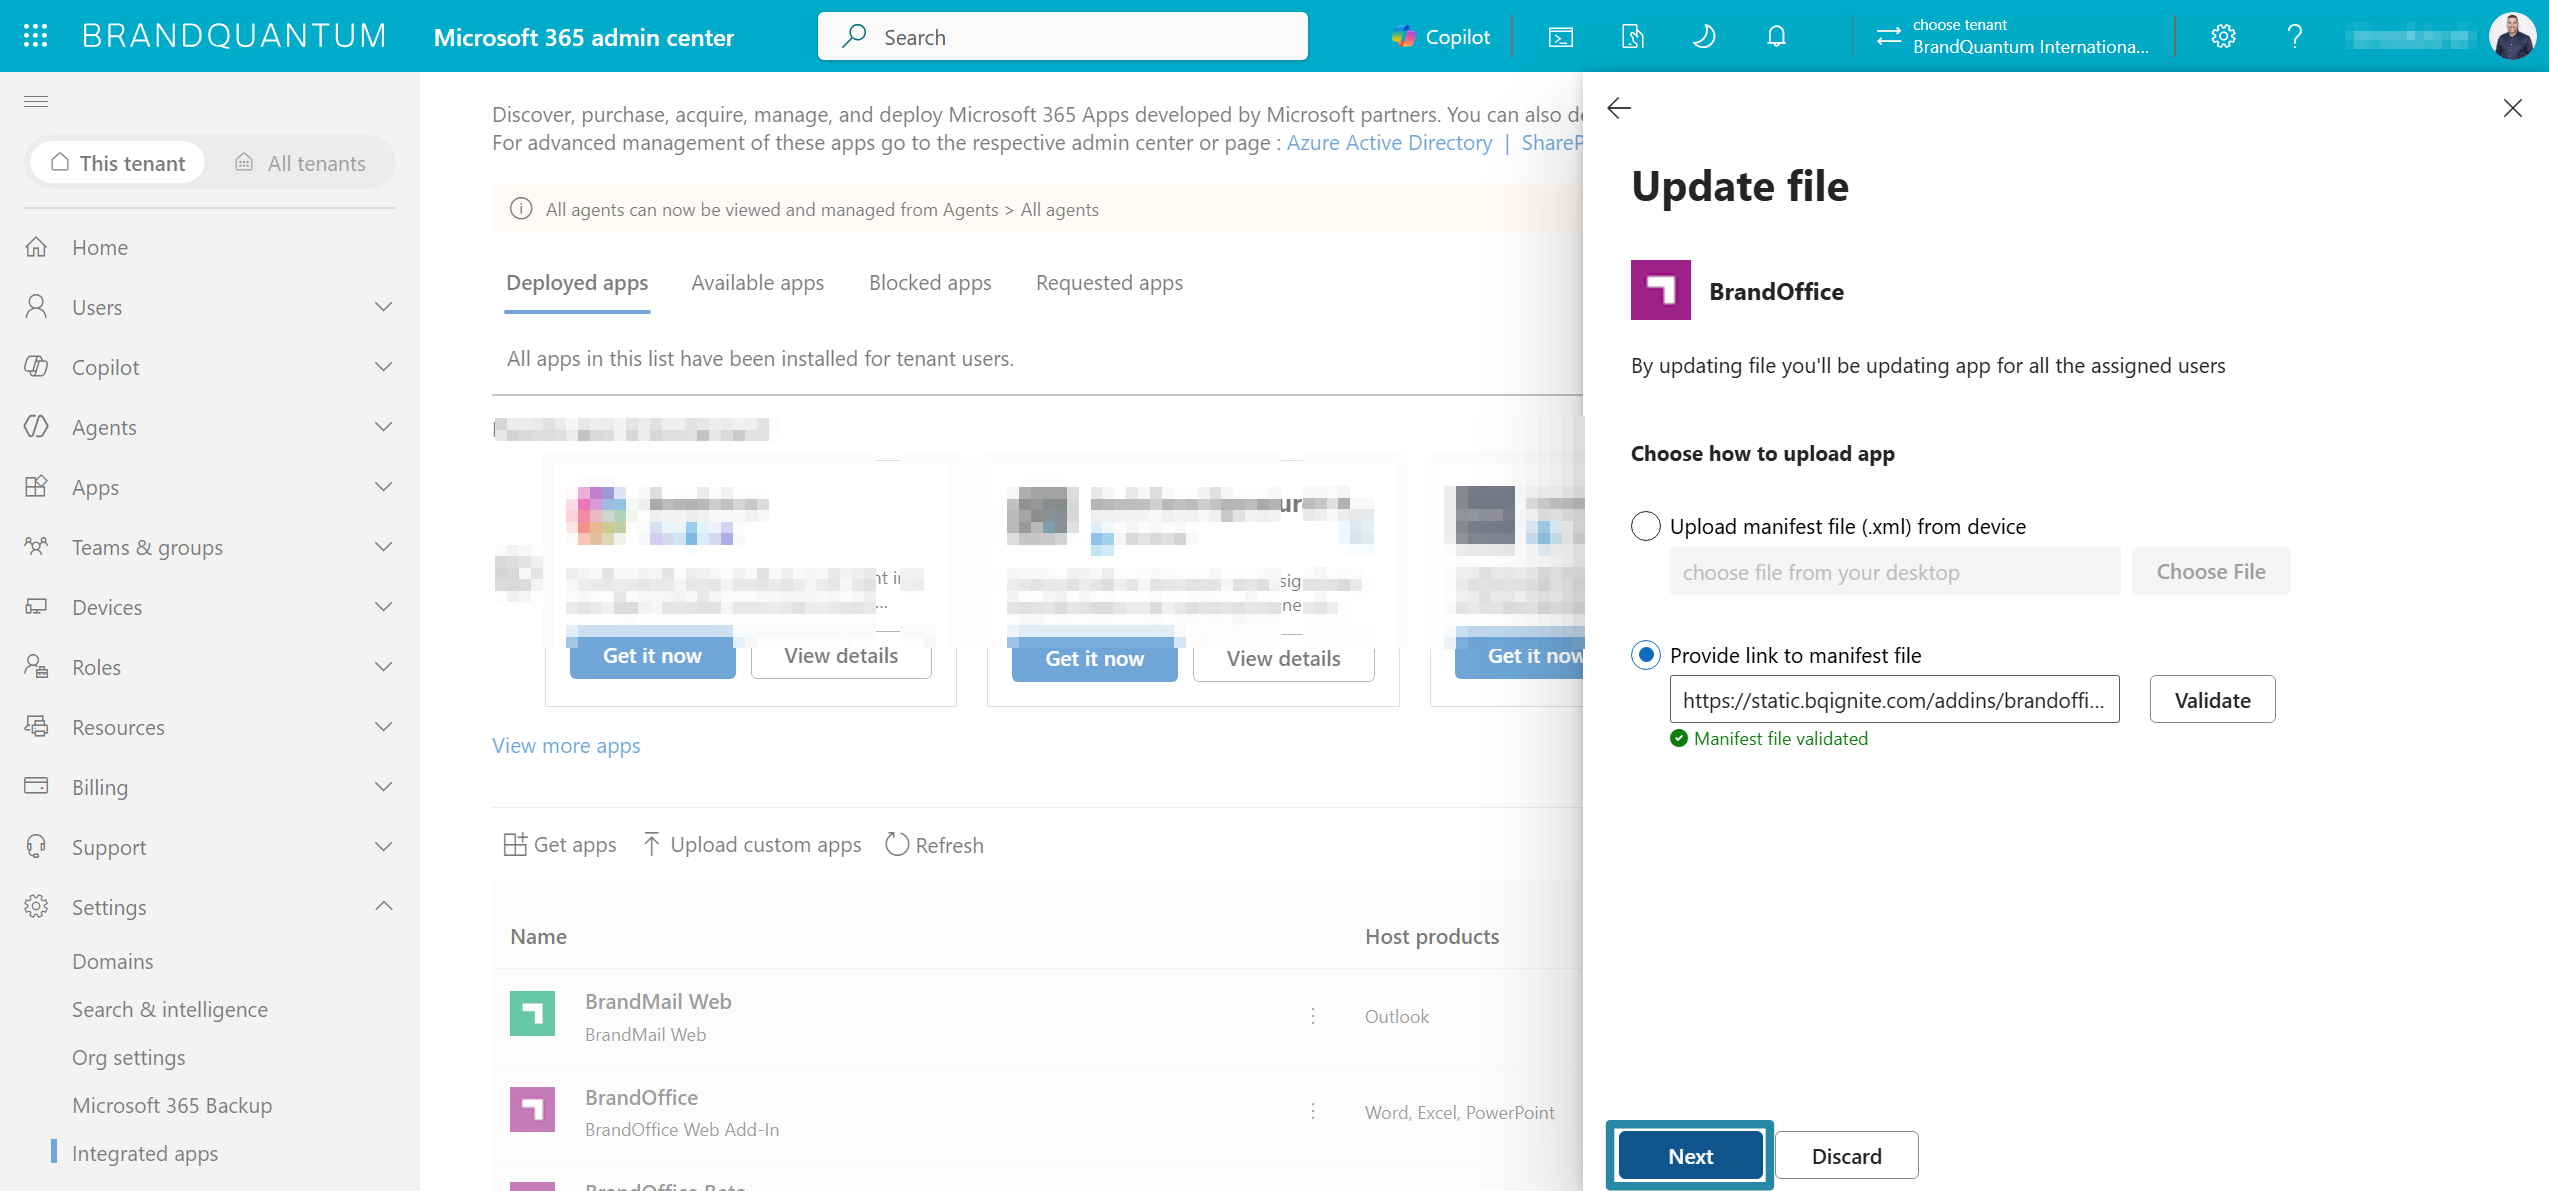Open Search & intelligence settings
This screenshot has width=2549, height=1191.
(170, 1009)
